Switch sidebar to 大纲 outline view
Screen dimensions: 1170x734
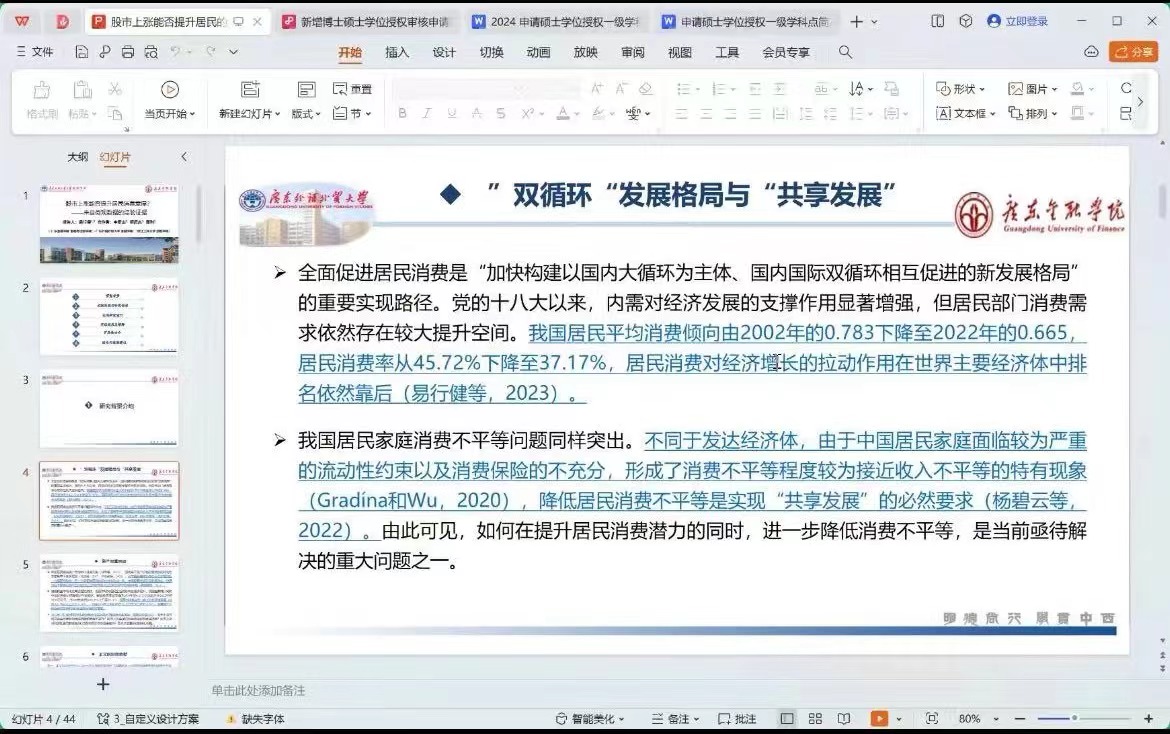(x=77, y=157)
